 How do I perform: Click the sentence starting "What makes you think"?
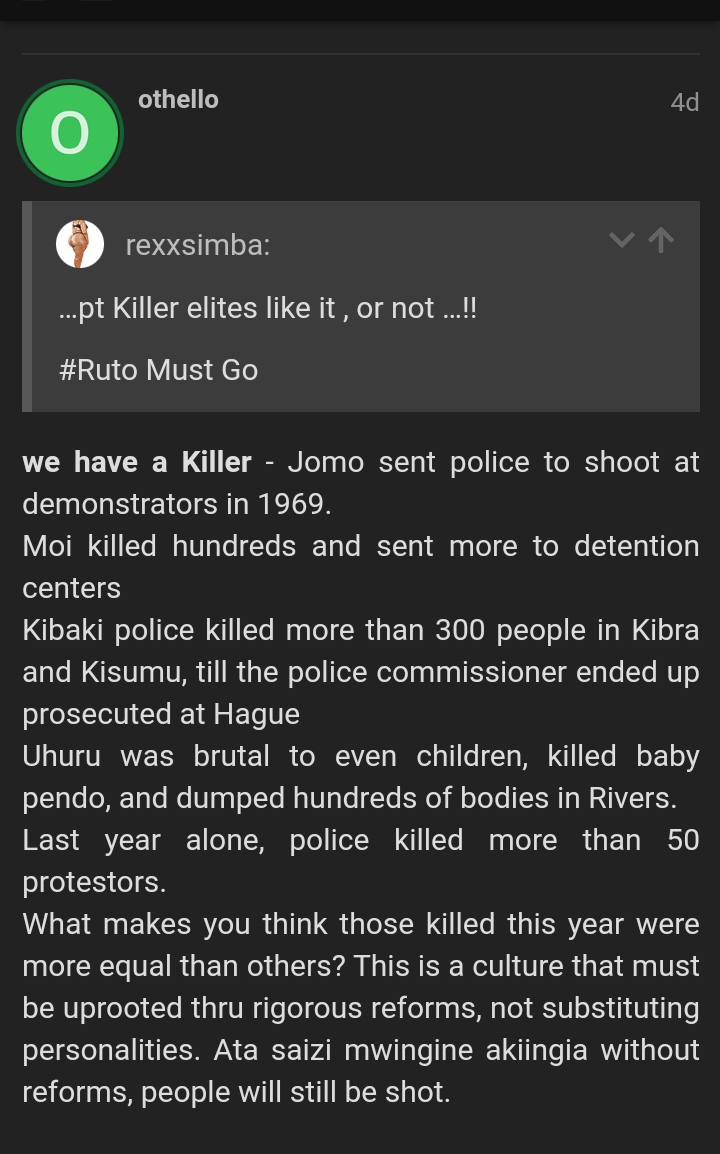pyautogui.click(x=360, y=924)
